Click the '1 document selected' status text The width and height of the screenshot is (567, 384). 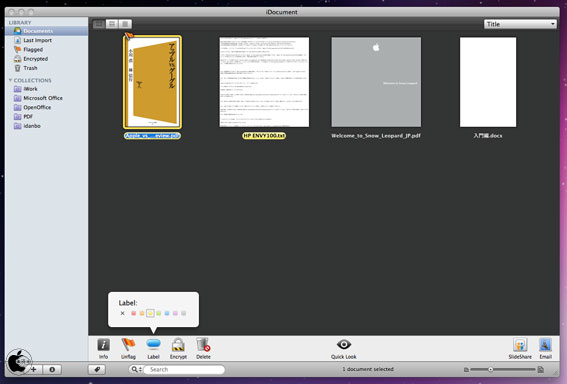click(368, 369)
